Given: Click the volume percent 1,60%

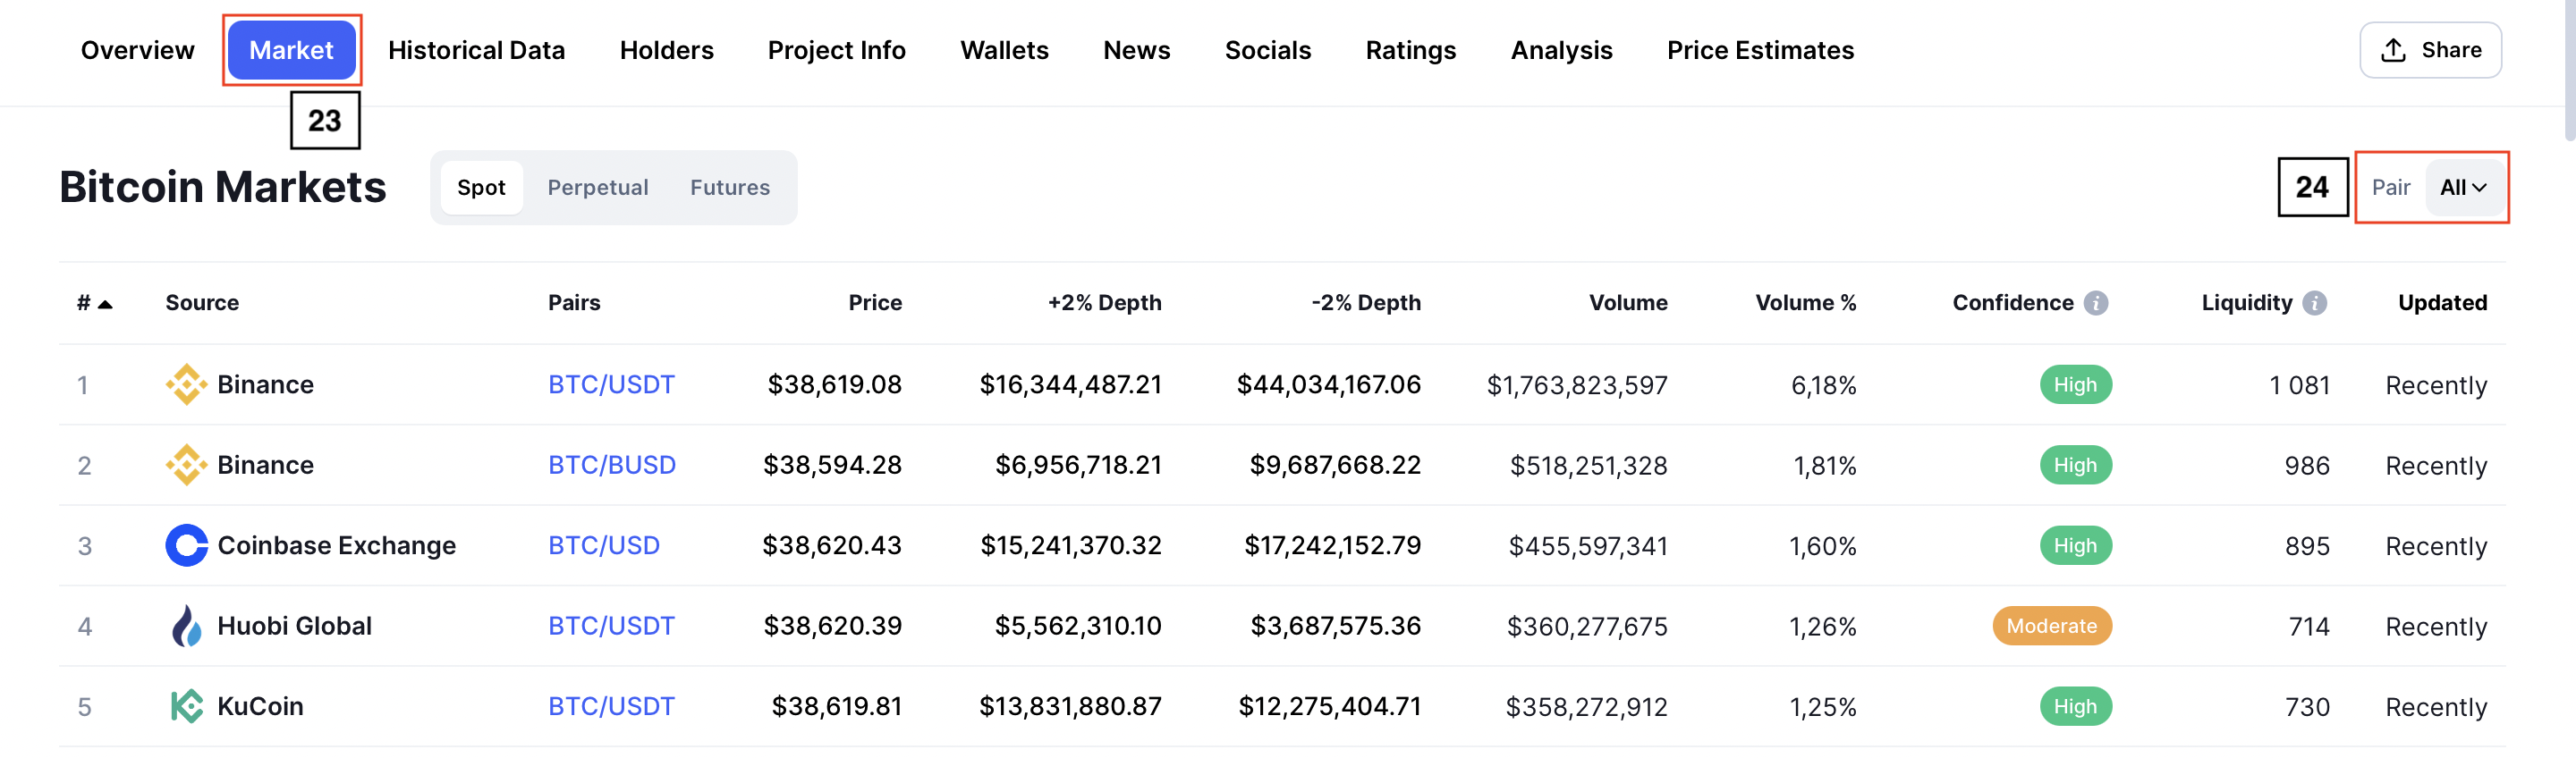Looking at the screenshot, I should pyautogui.click(x=1822, y=546).
